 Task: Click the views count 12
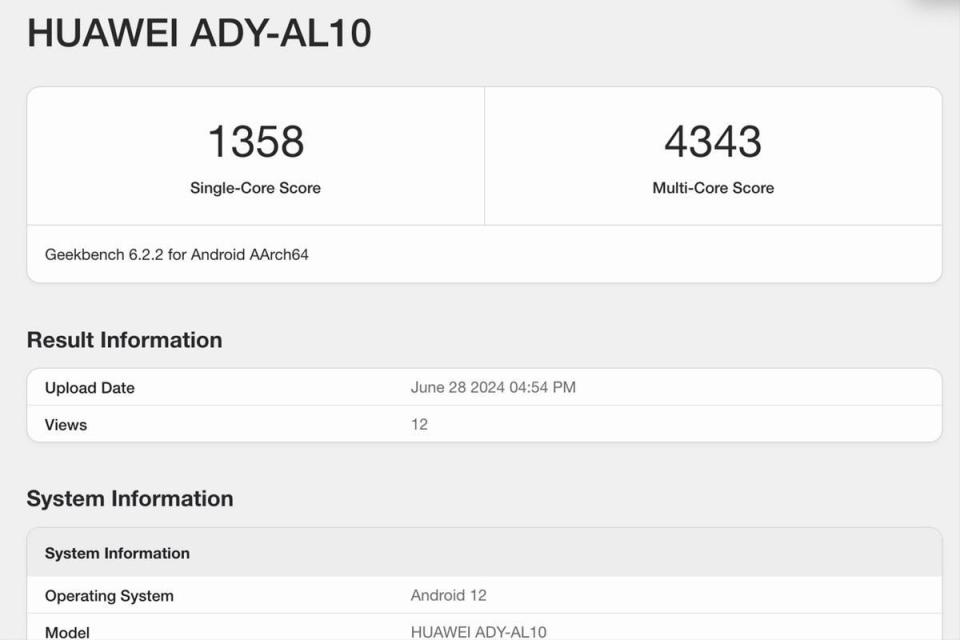click(x=419, y=424)
